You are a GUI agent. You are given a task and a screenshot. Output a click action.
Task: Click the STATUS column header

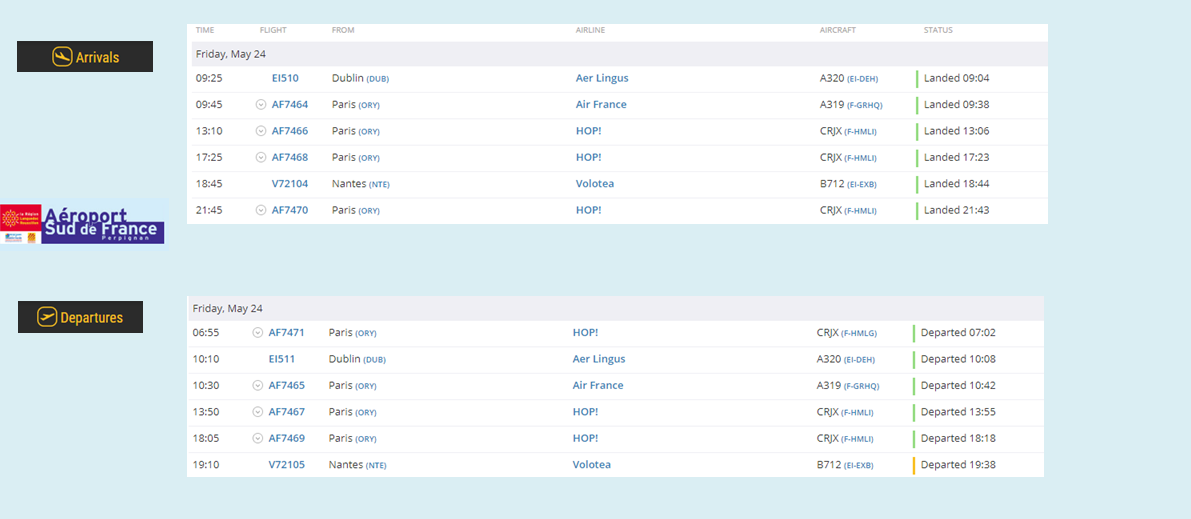938,30
